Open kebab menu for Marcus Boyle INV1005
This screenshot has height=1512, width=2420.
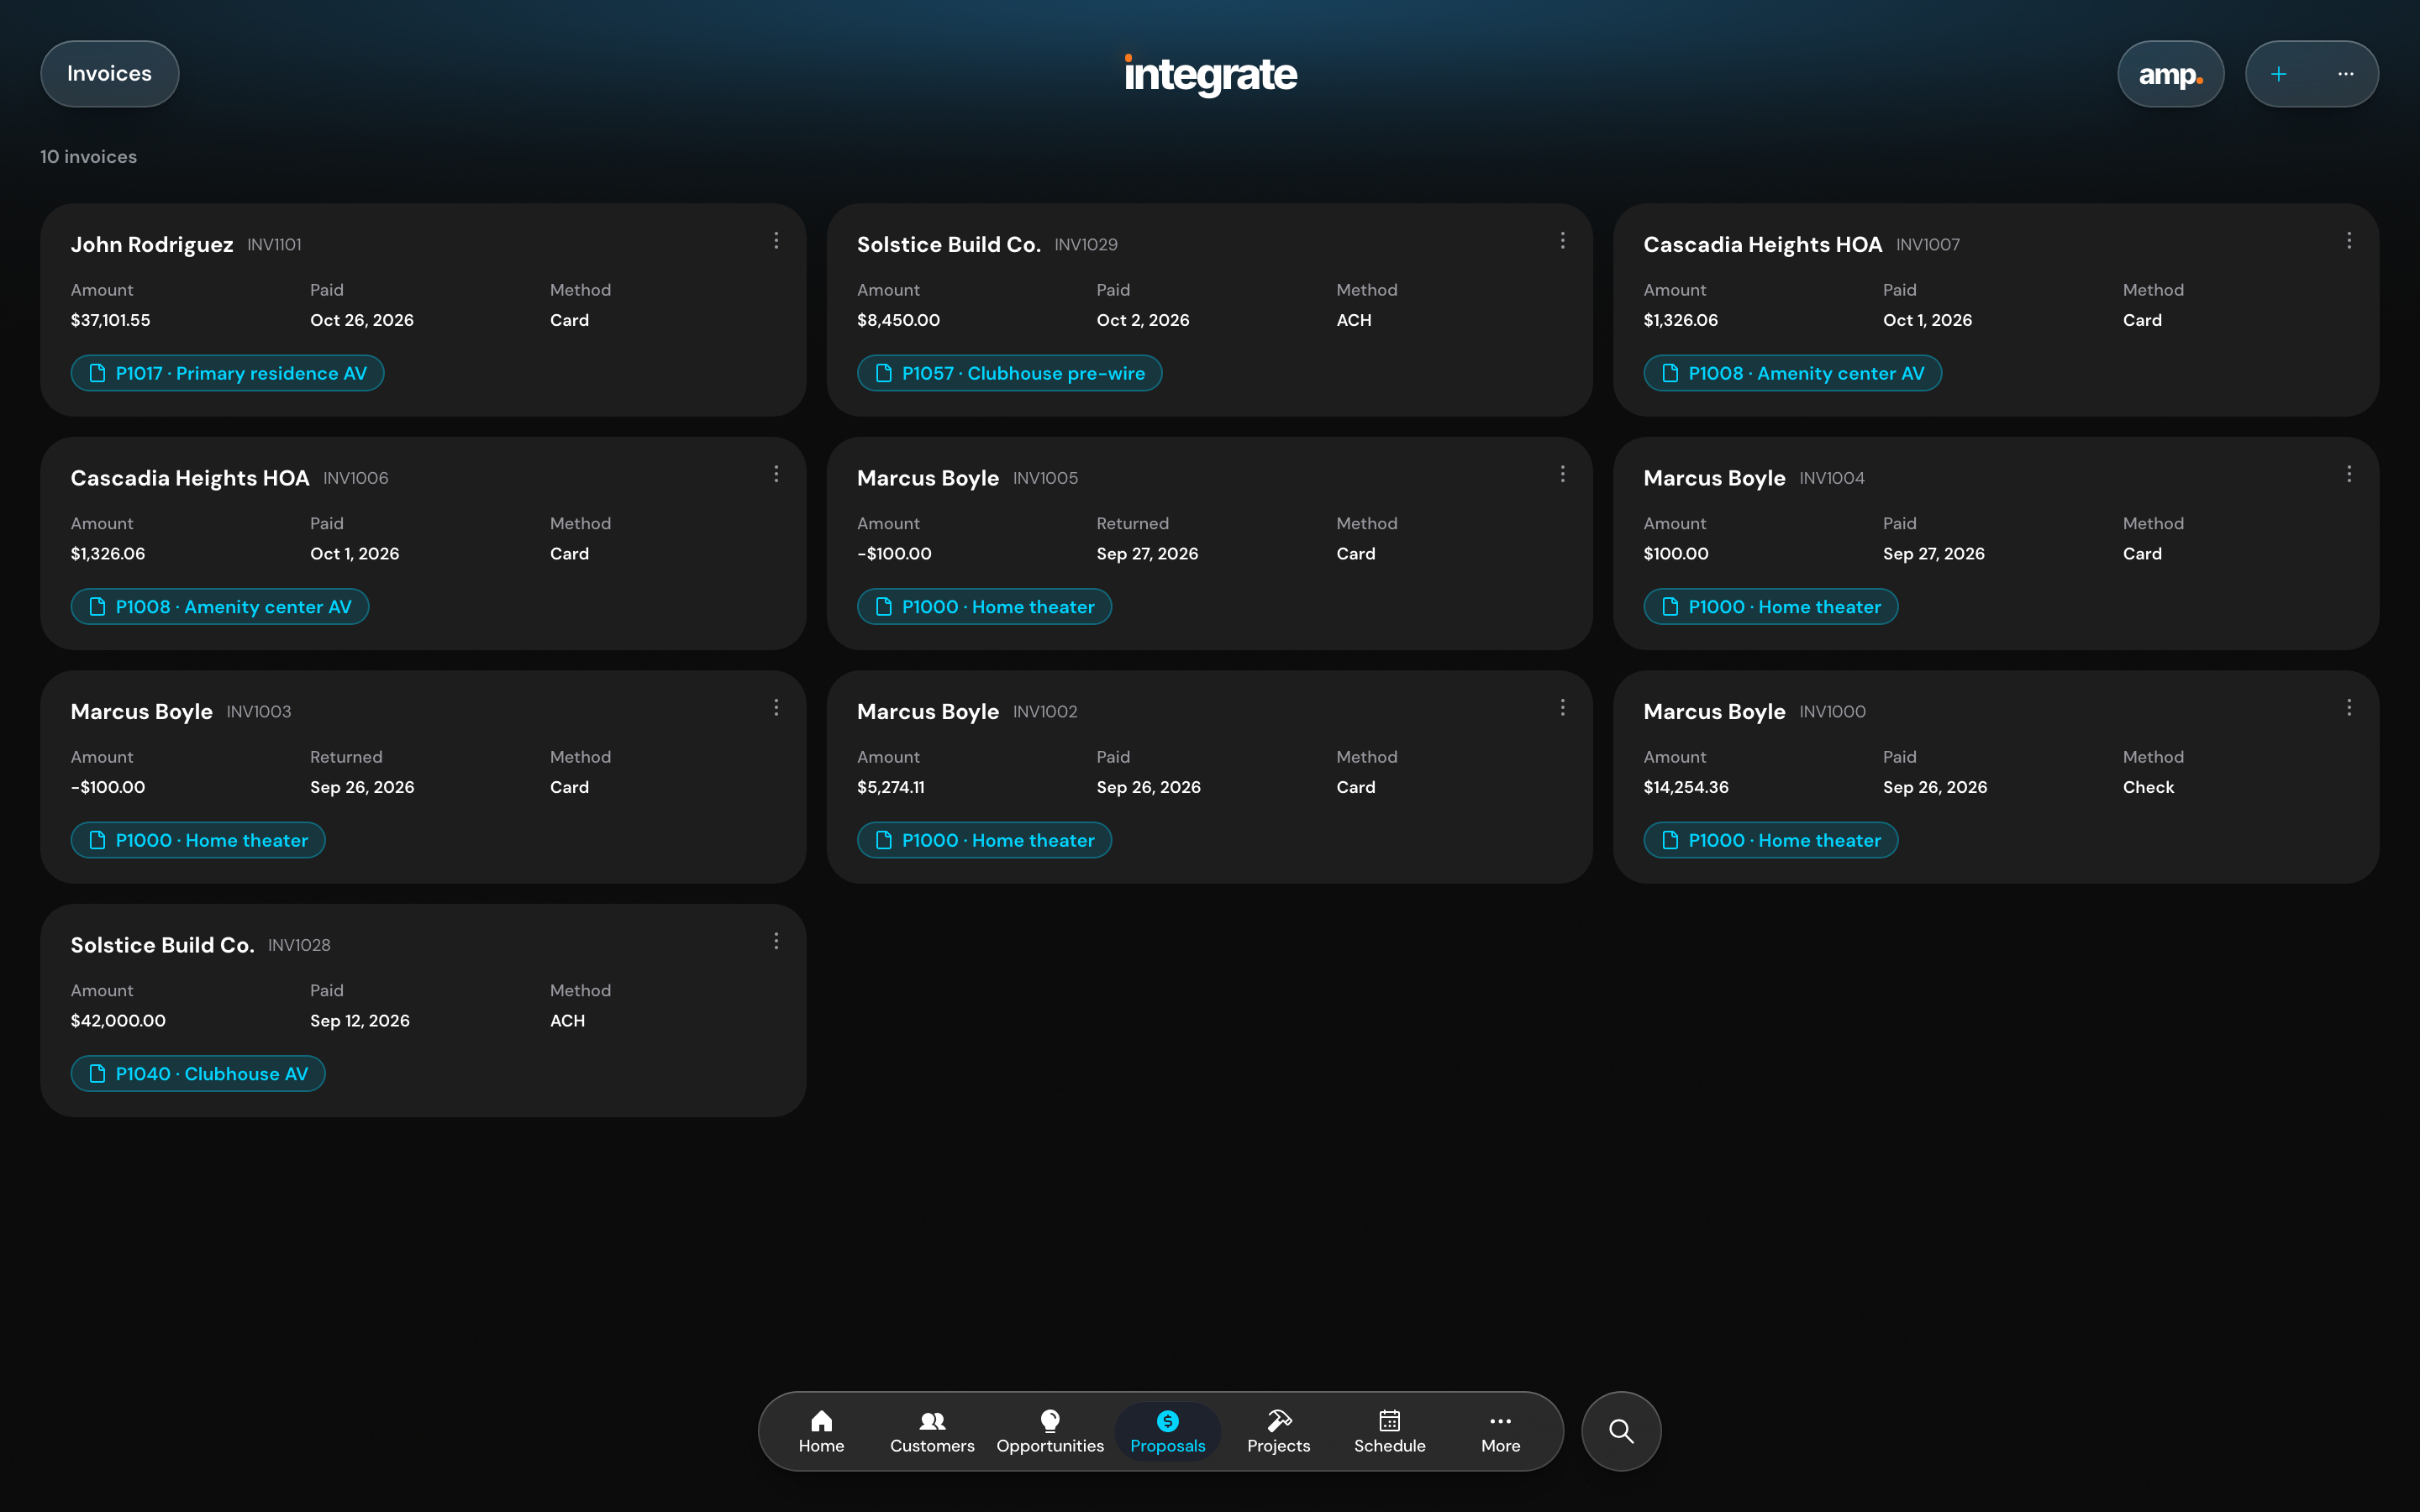pos(1562,474)
